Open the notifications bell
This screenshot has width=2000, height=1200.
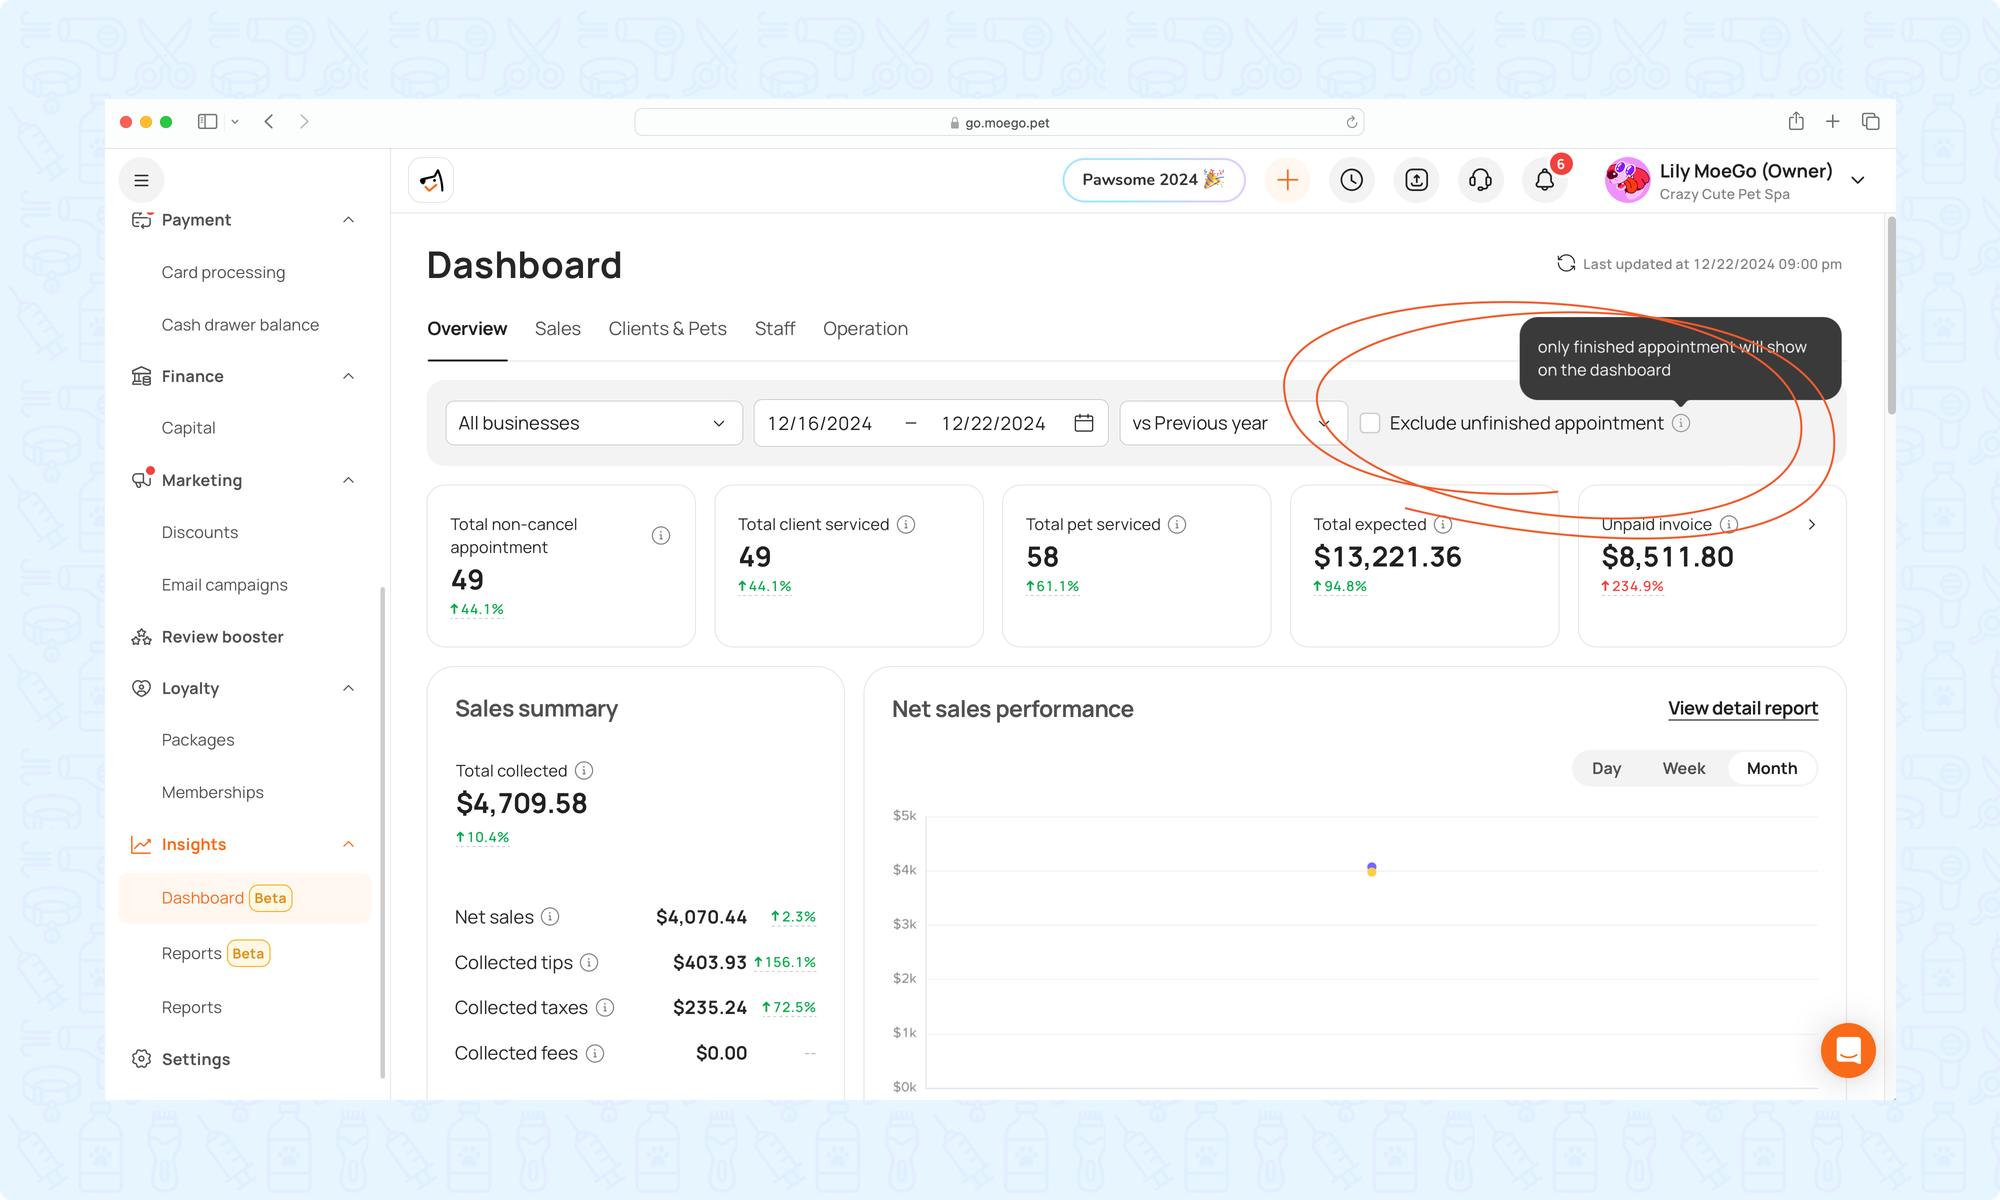(1544, 180)
